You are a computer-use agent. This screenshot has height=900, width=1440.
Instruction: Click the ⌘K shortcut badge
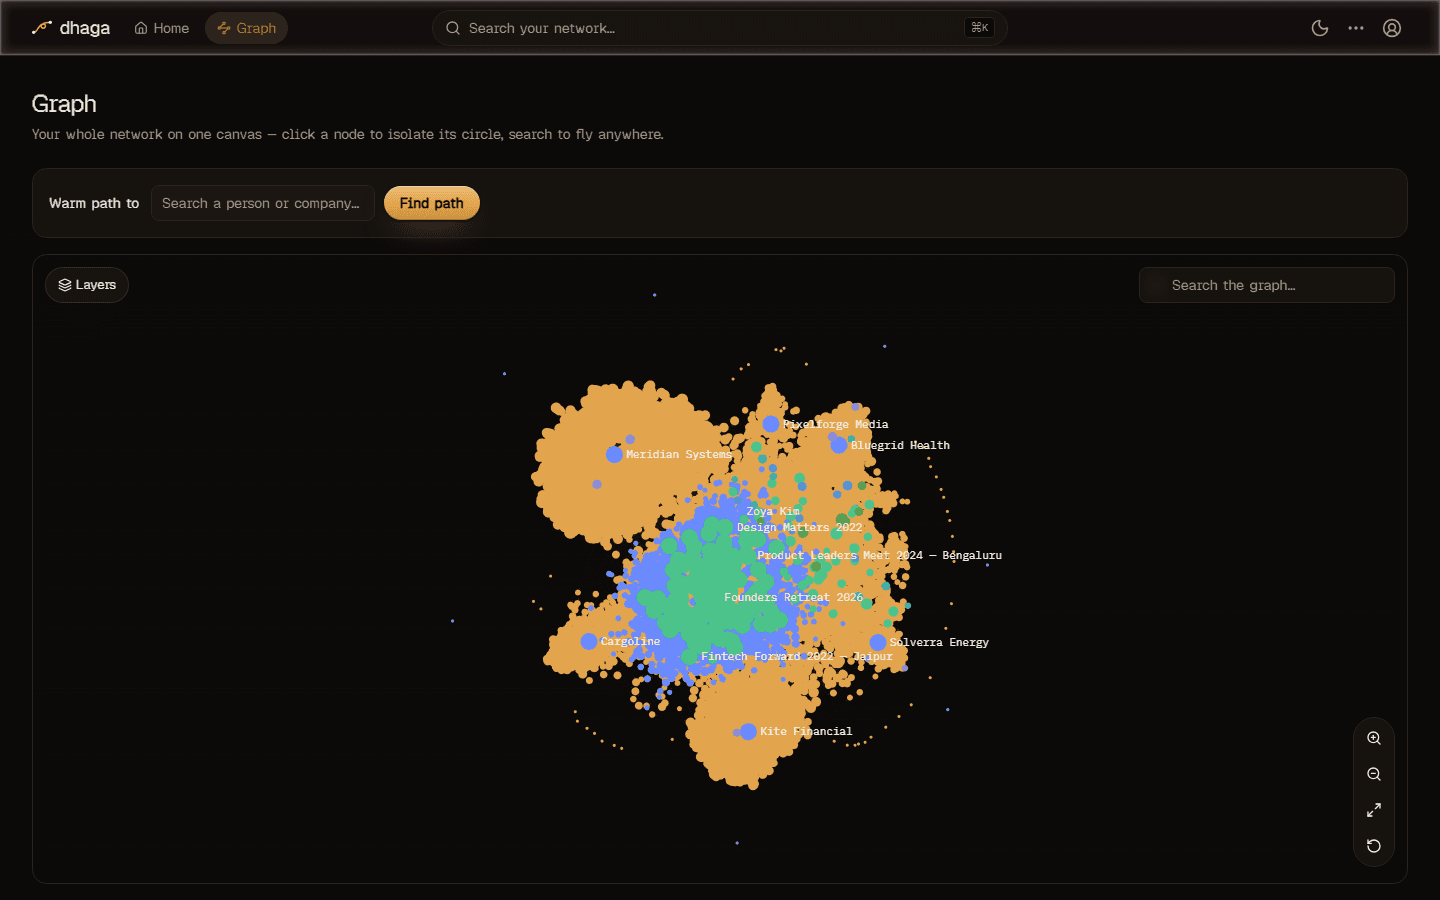(x=979, y=28)
